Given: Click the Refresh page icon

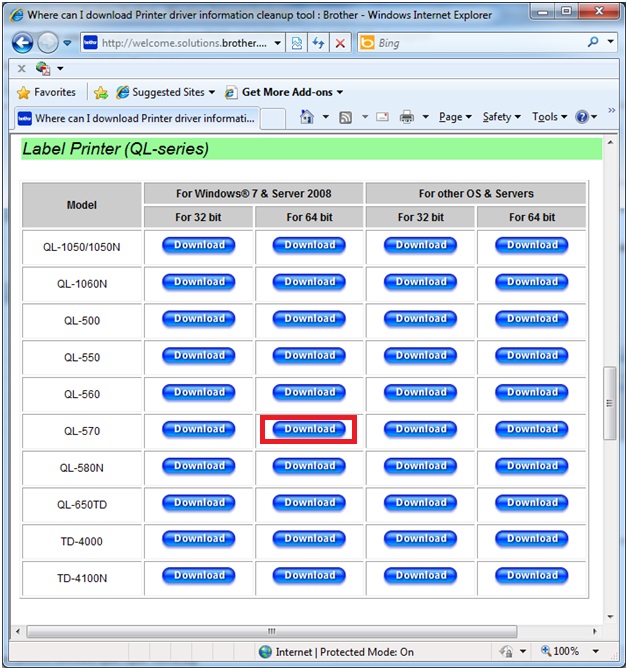Looking at the screenshot, I should click(318, 44).
